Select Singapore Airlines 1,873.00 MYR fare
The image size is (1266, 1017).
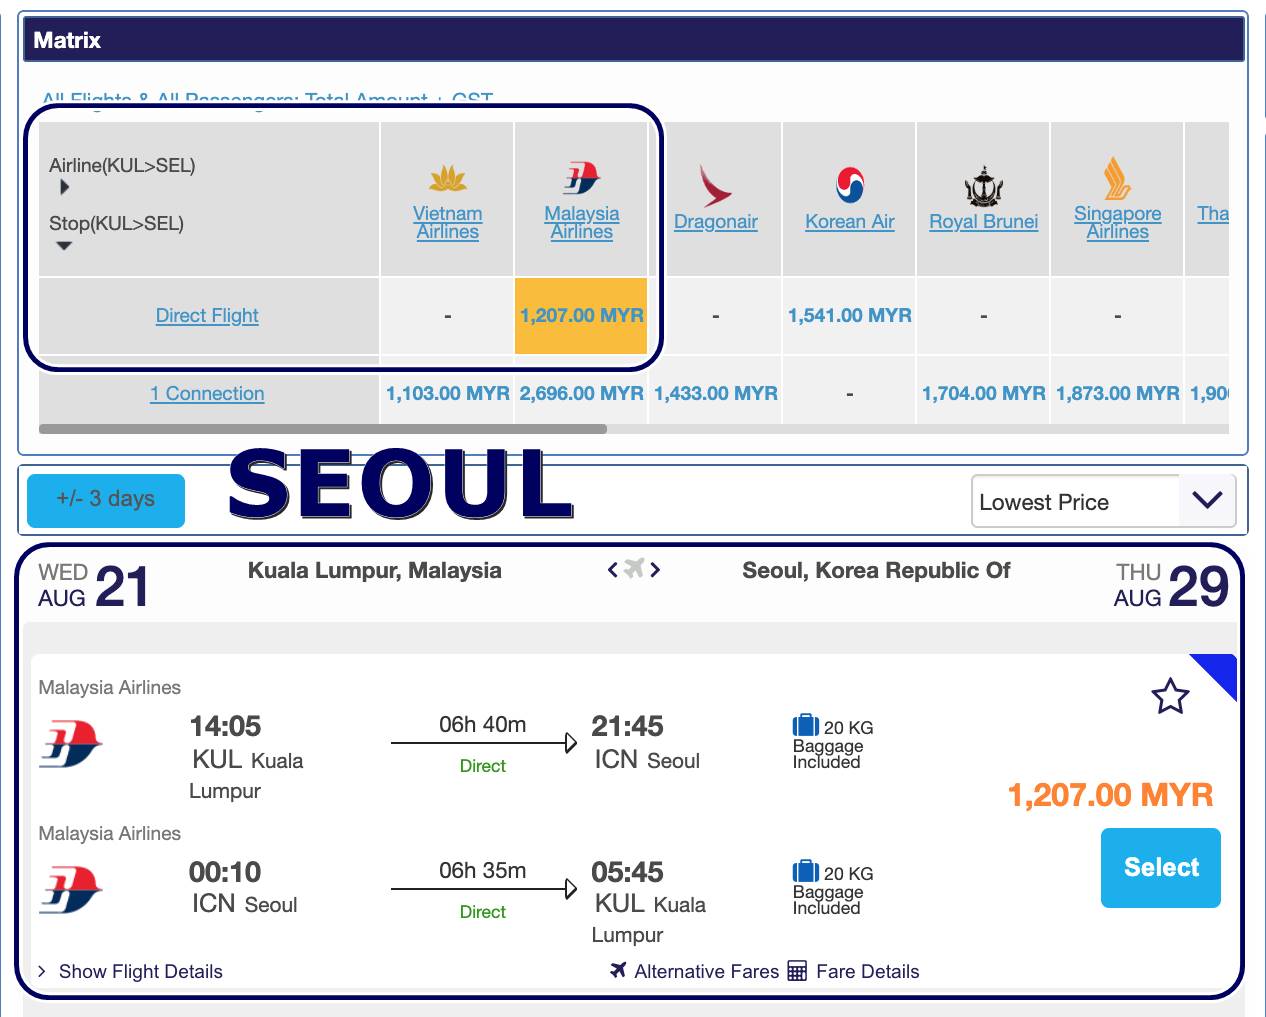pos(1118,394)
